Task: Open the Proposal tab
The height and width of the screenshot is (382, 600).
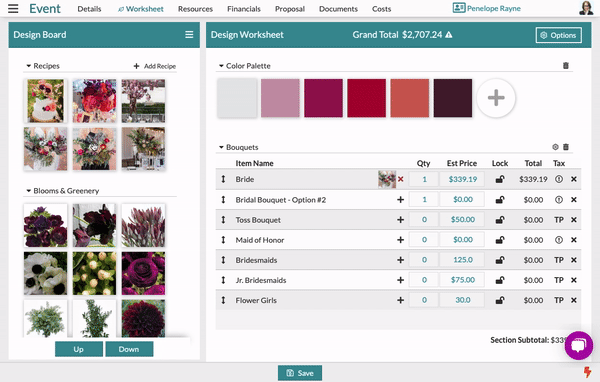Action: [290, 9]
